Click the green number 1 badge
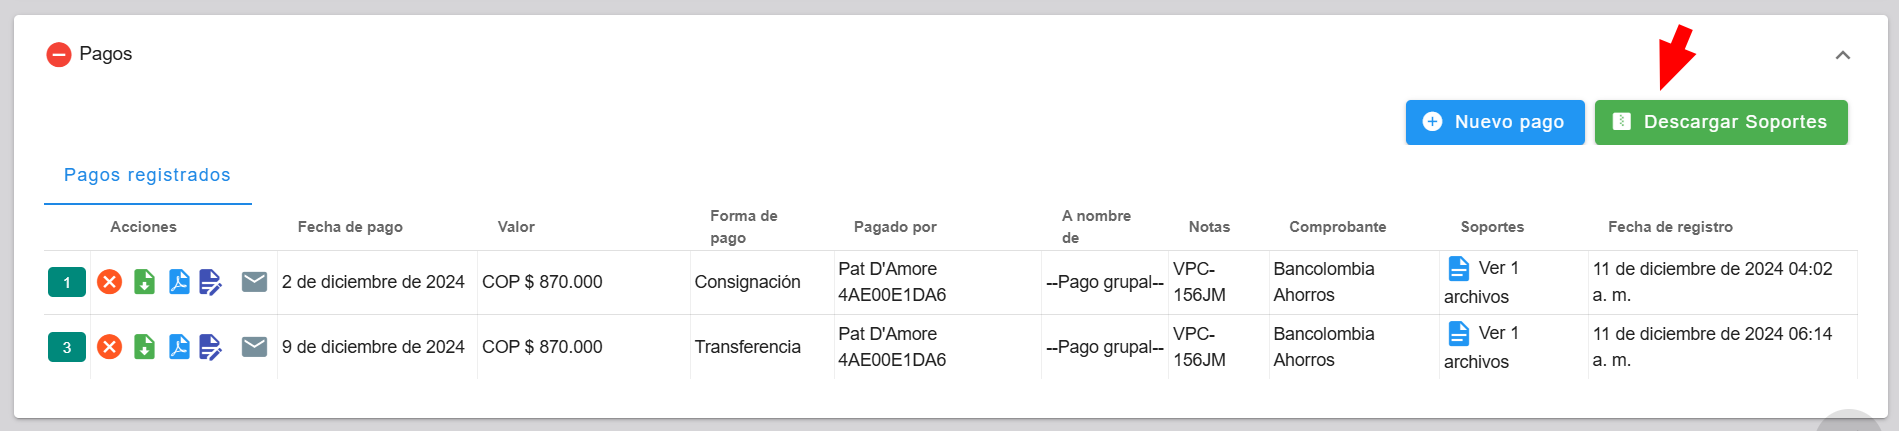This screenshot has height=431, width=1899. (x=67, y=282)
